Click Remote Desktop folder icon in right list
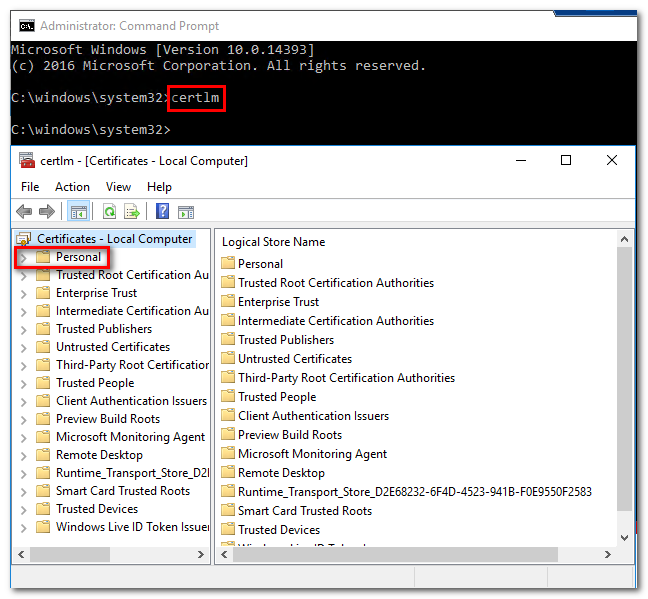The image size is (648, 599). (228, 472)
